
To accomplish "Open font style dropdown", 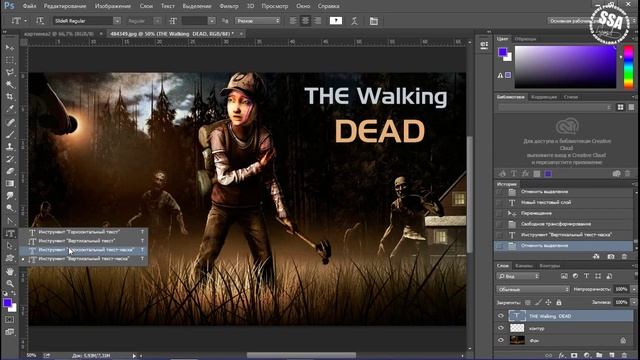I will 158,21.
